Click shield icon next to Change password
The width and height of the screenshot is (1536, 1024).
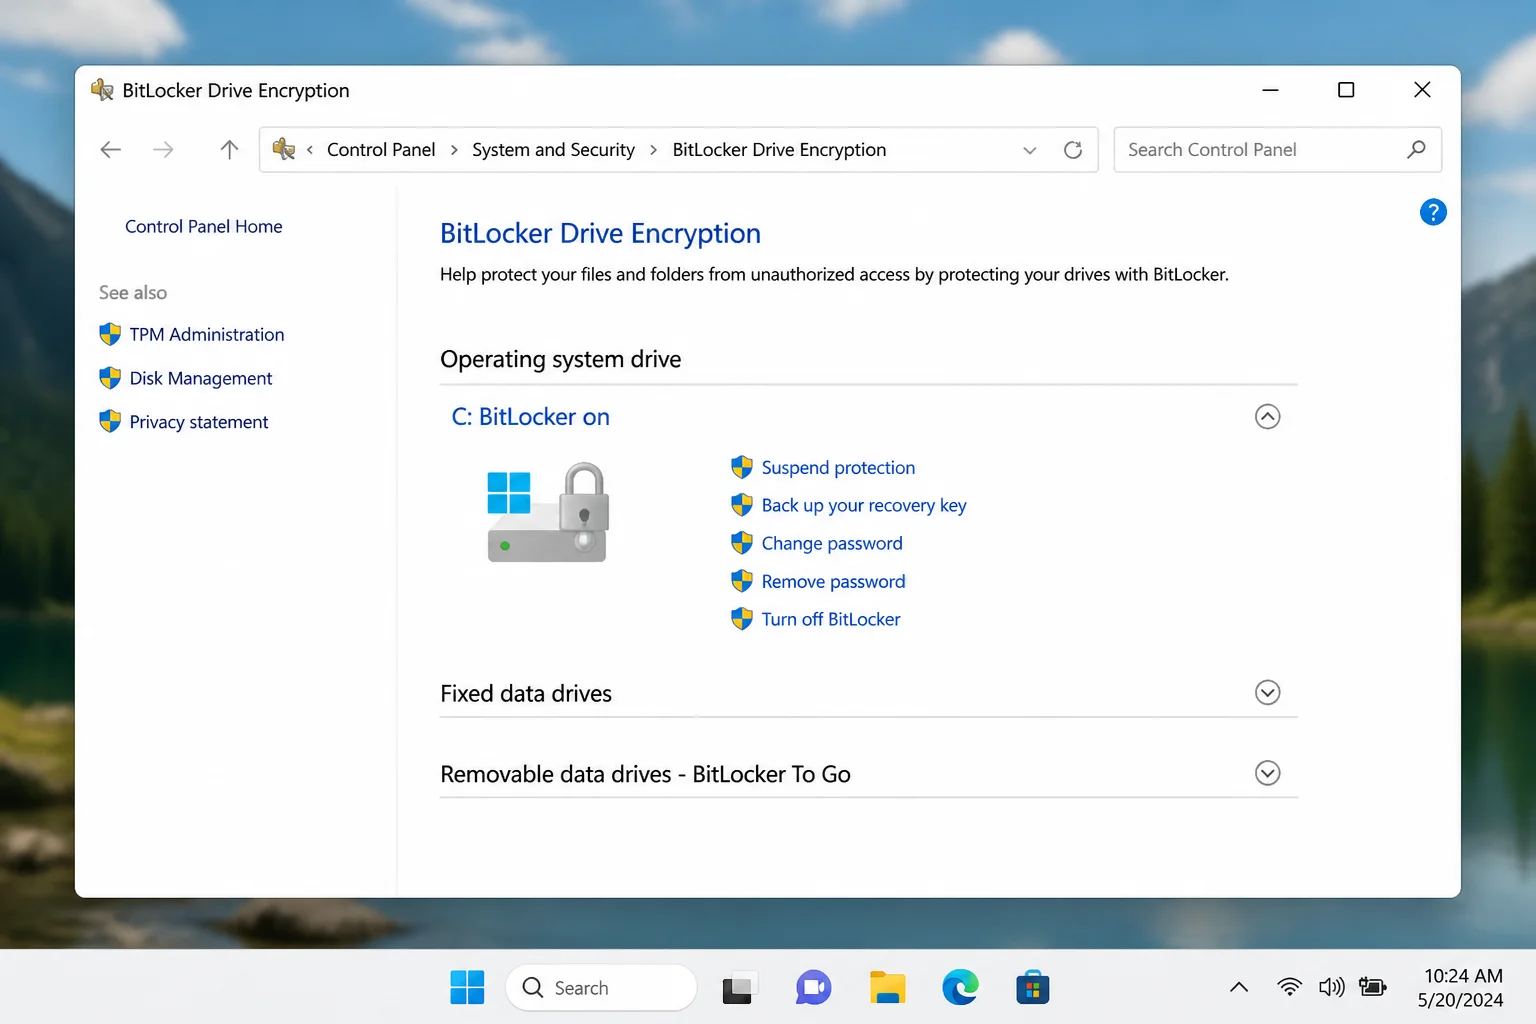click(742, 543)
